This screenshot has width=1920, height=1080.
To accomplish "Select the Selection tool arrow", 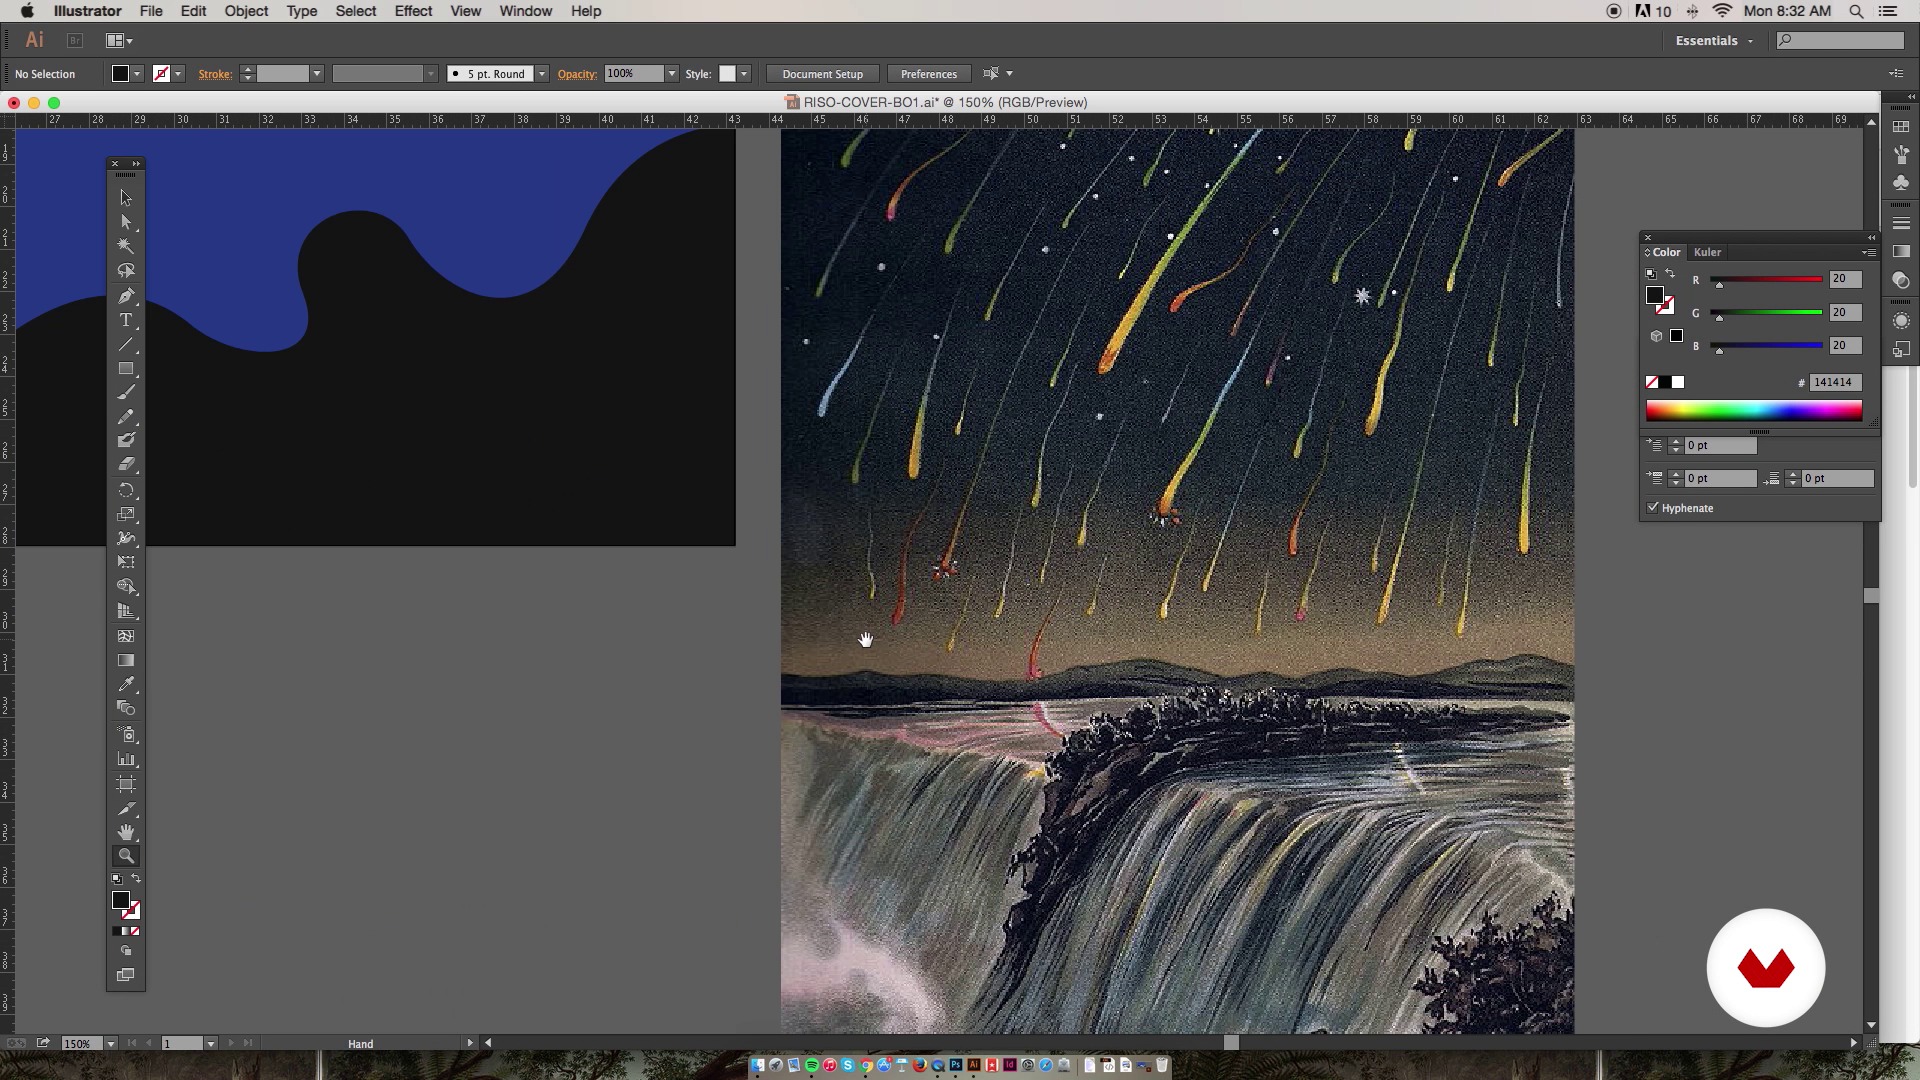I will 126,198.
